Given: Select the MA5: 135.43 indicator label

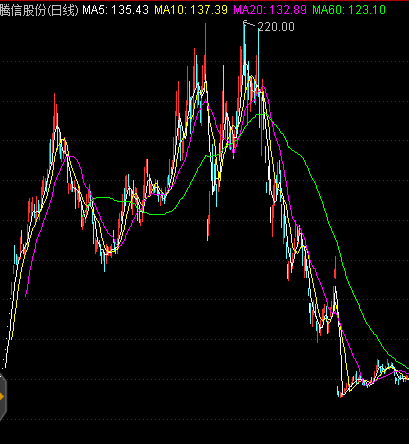Looking at the screenshot, I should (115, 10).
